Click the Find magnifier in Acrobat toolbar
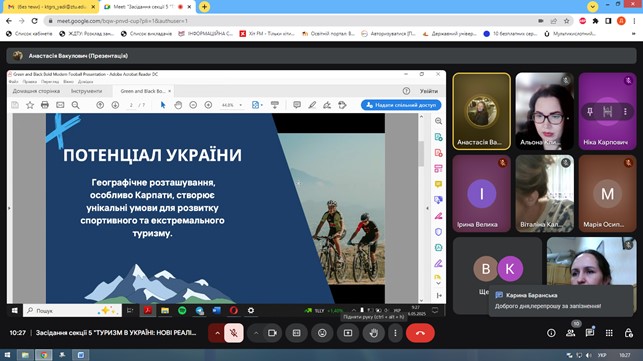 pyautogui.click(x=75, y=105)
